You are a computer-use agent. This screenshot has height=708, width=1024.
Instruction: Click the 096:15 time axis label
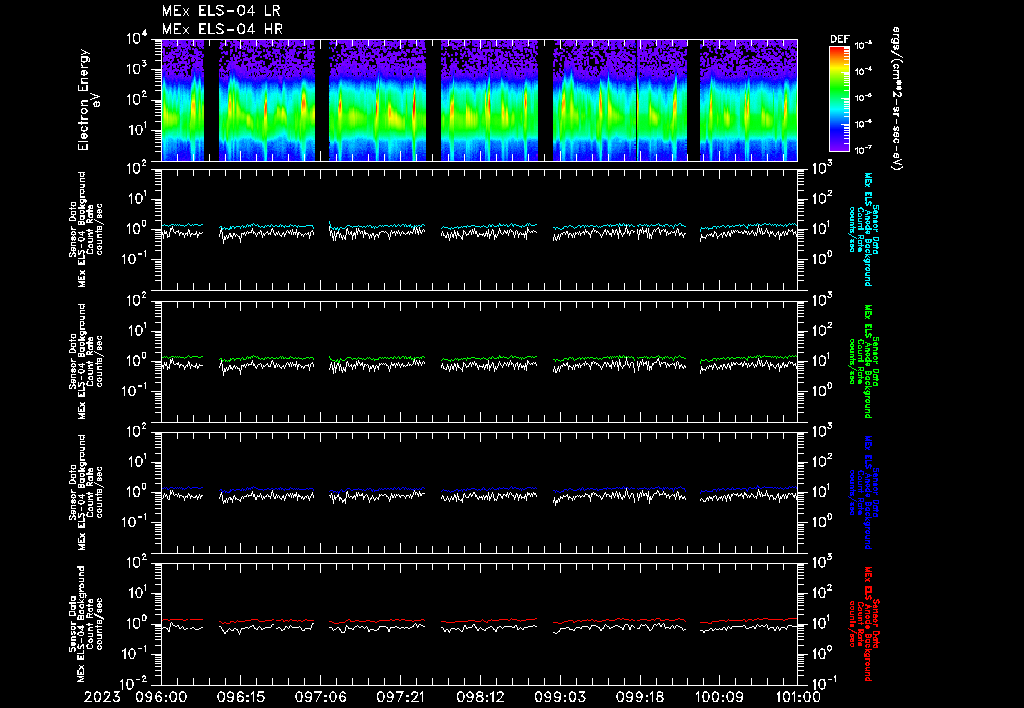240,697
